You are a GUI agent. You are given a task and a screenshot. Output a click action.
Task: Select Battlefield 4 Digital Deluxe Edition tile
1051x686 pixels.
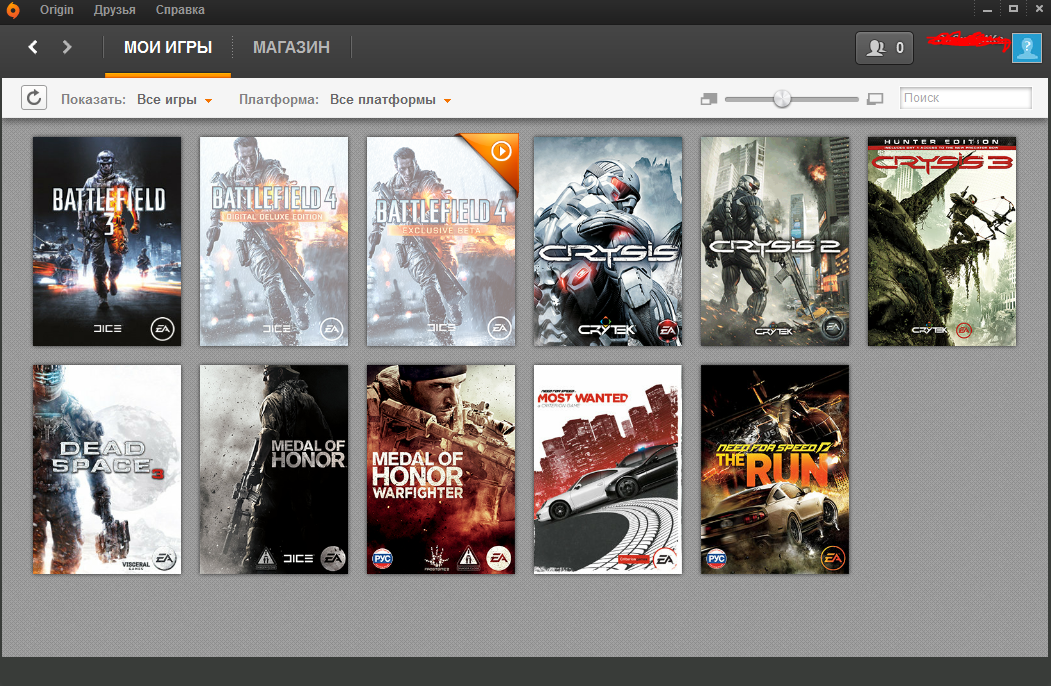274,241
